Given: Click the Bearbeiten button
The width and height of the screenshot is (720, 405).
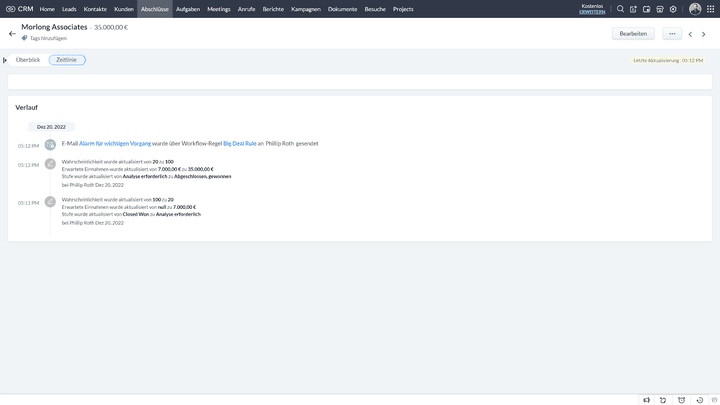Looking at the screenshot, I should point(633,33).
